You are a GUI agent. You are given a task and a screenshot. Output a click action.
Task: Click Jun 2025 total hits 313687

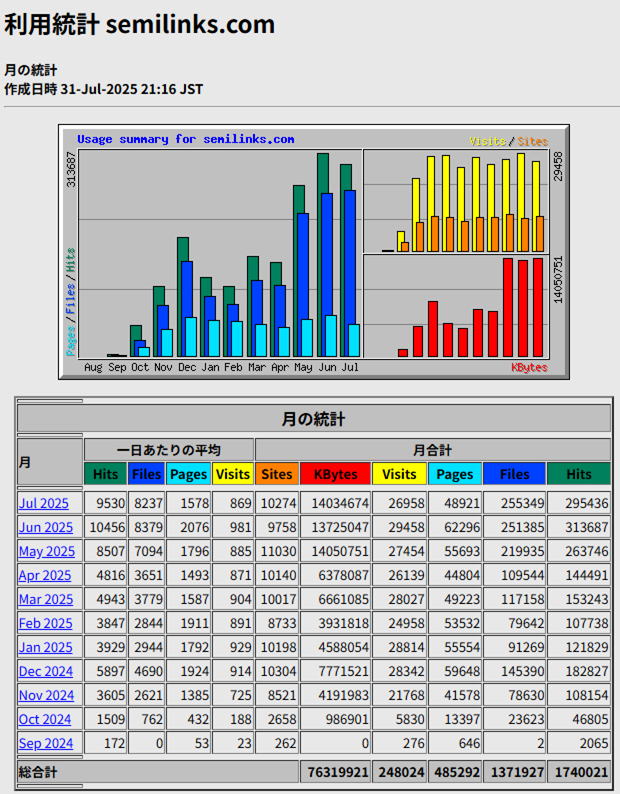[x=578, y=527]
